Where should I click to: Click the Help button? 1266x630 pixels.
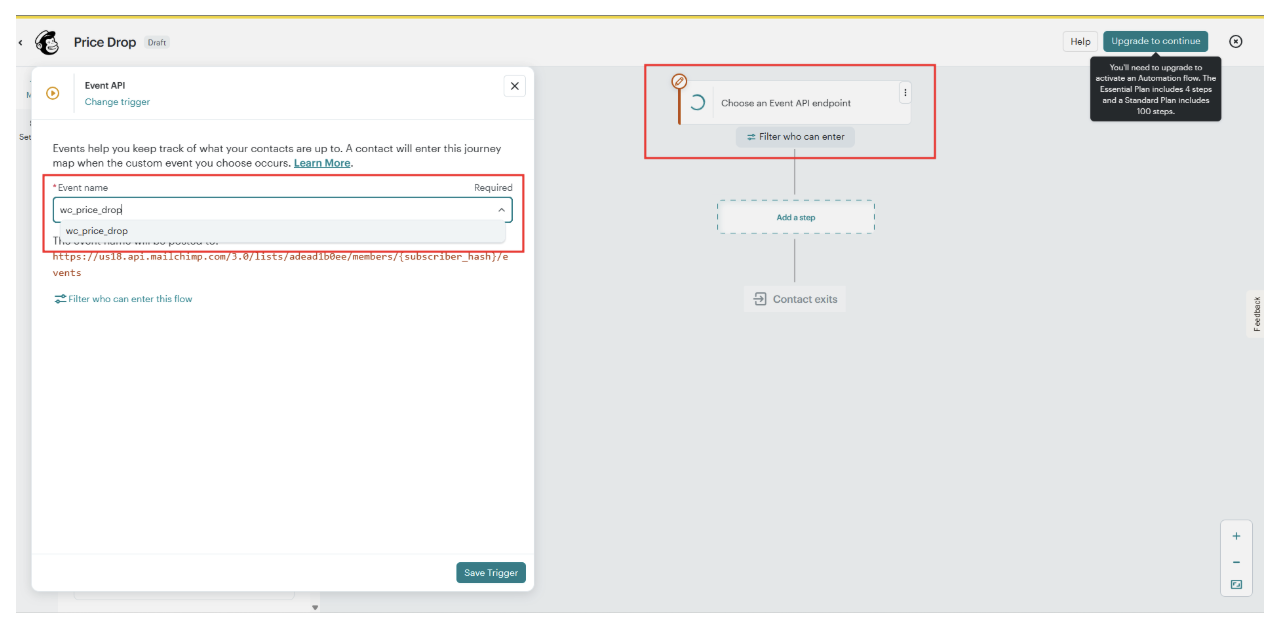(1080, 41)
